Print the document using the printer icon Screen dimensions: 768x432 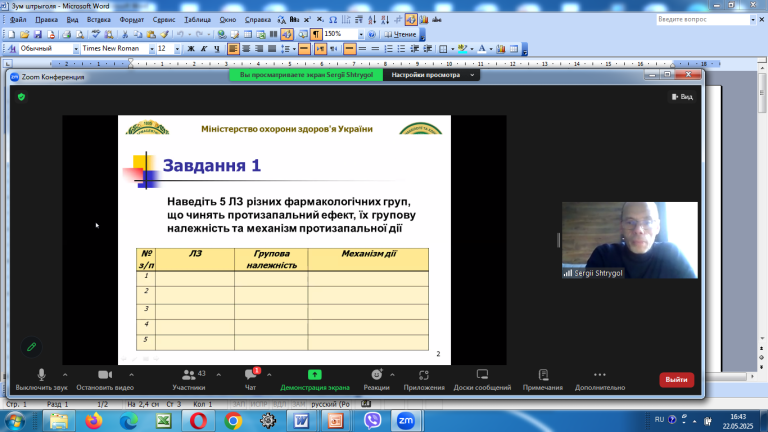(67, 34)
